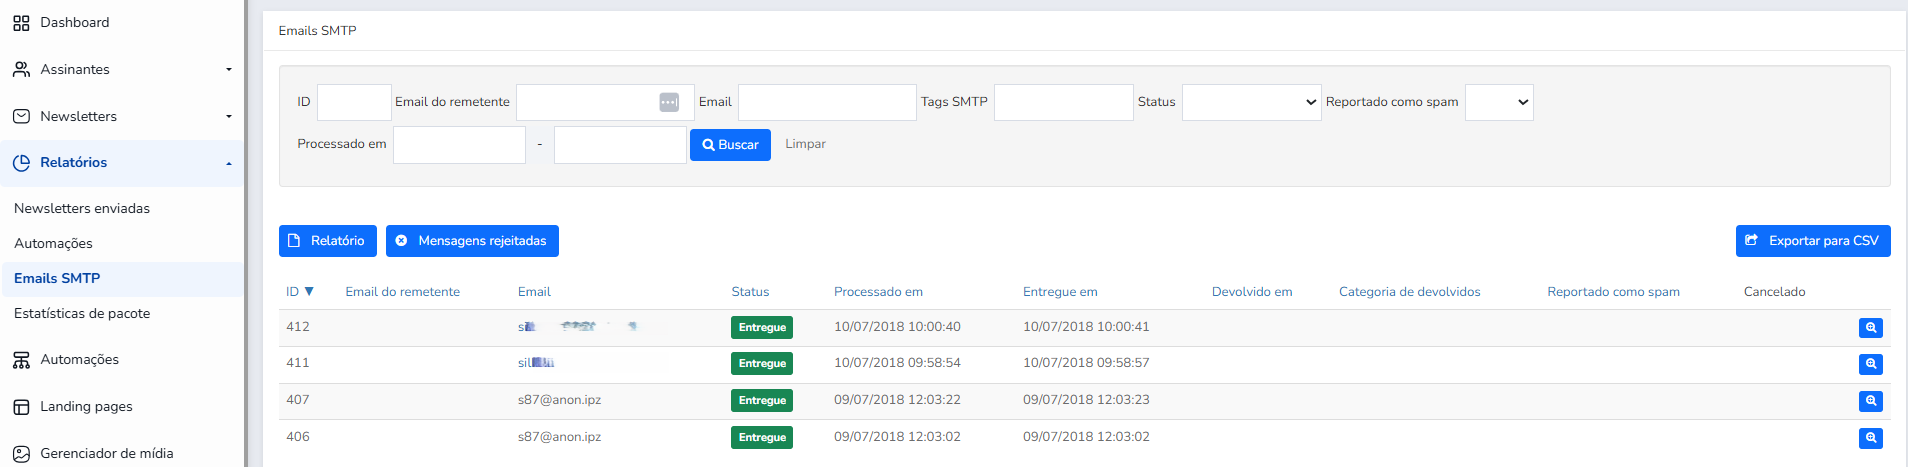Click the Newsletters envelope icon
Screen dimensions: 1908x467
21,116
